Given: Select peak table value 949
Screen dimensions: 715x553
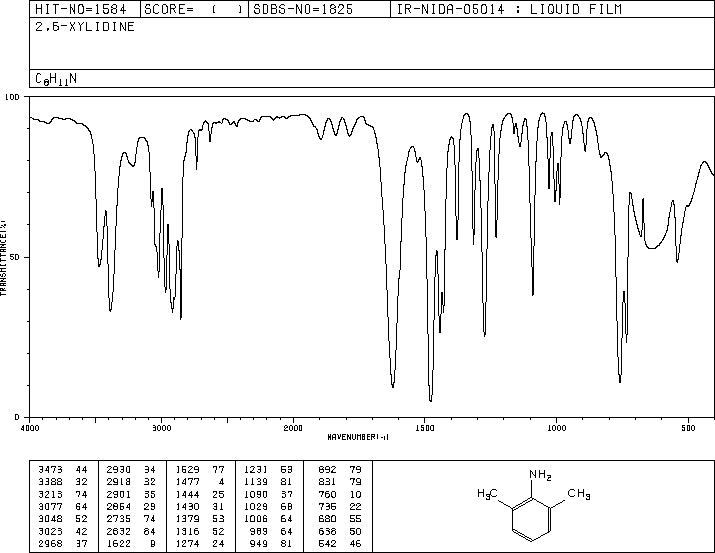Looking at the screenshot, I should point(259,544).
